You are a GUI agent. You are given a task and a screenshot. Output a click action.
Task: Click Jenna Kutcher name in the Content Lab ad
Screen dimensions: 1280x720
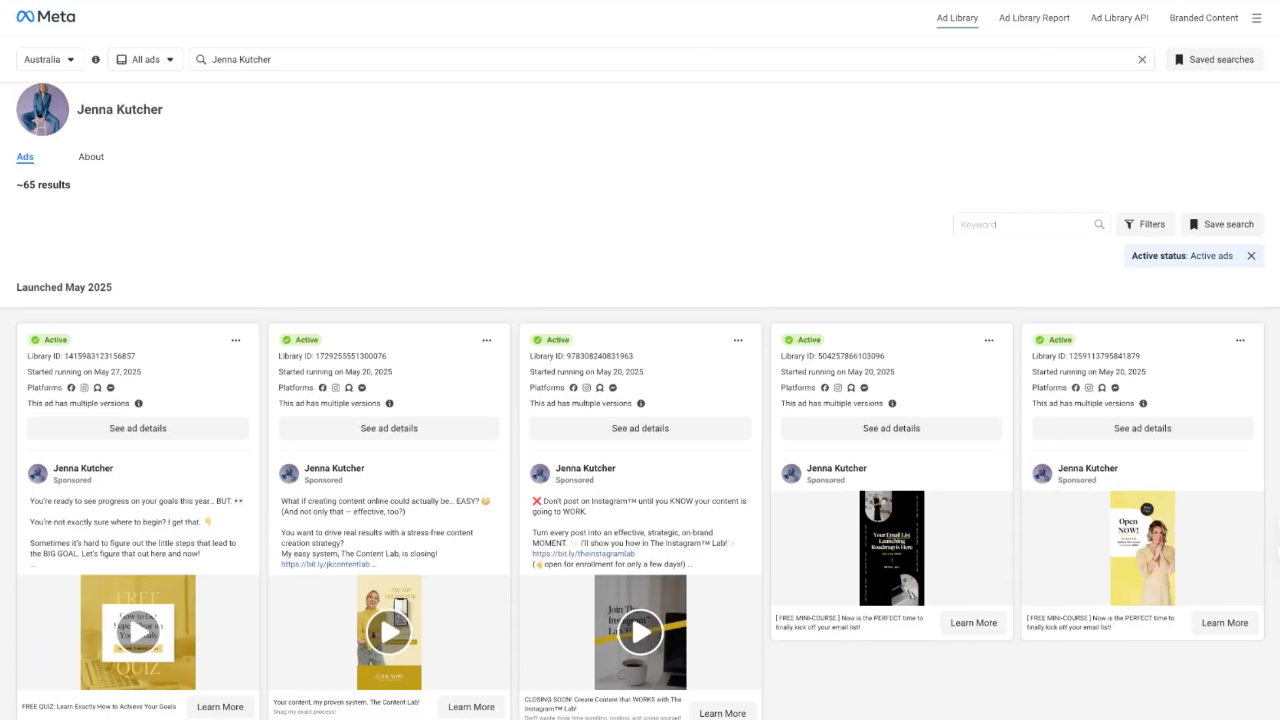pos(334,468)
